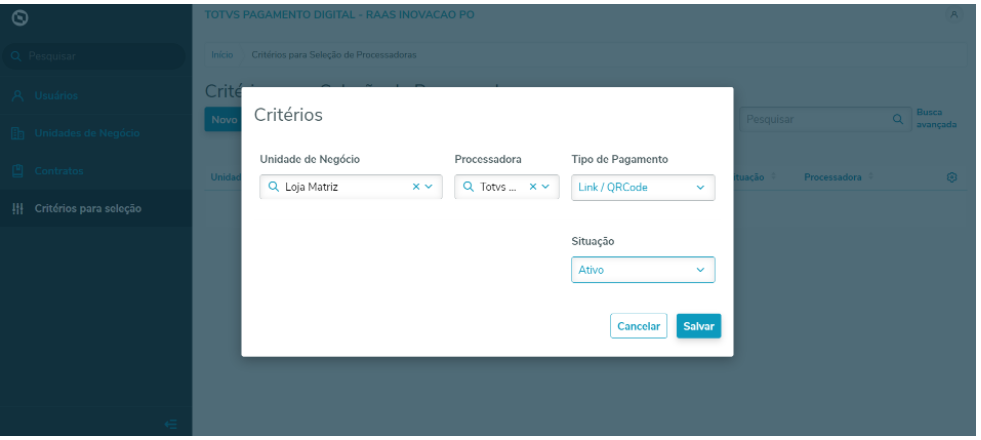Viewport: 981px width, 440px height.
Task: Click the Usuários person icon
Action: (x=18, y=96)
